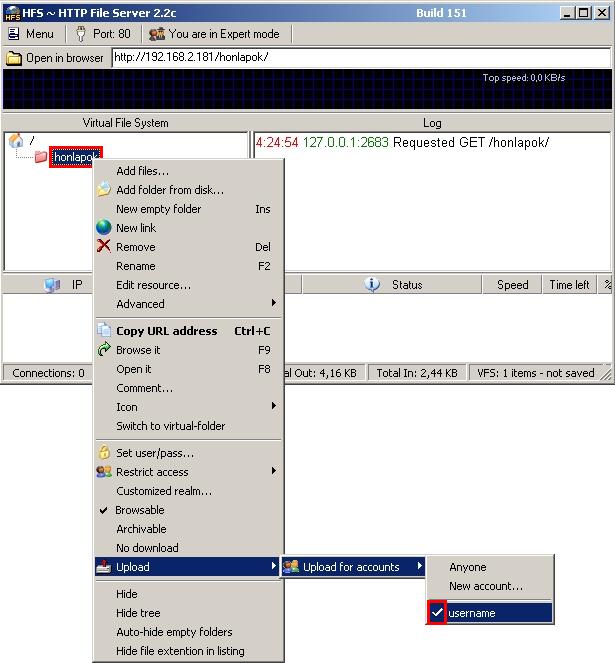
Task: Choose Open it menu entry
Action: [x=188, y=369]
